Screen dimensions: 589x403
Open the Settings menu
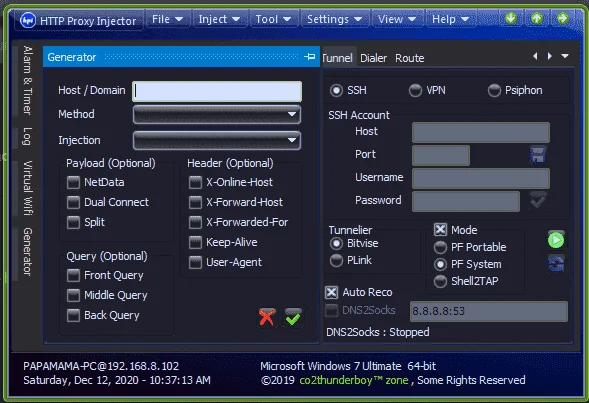coord(334,19)
